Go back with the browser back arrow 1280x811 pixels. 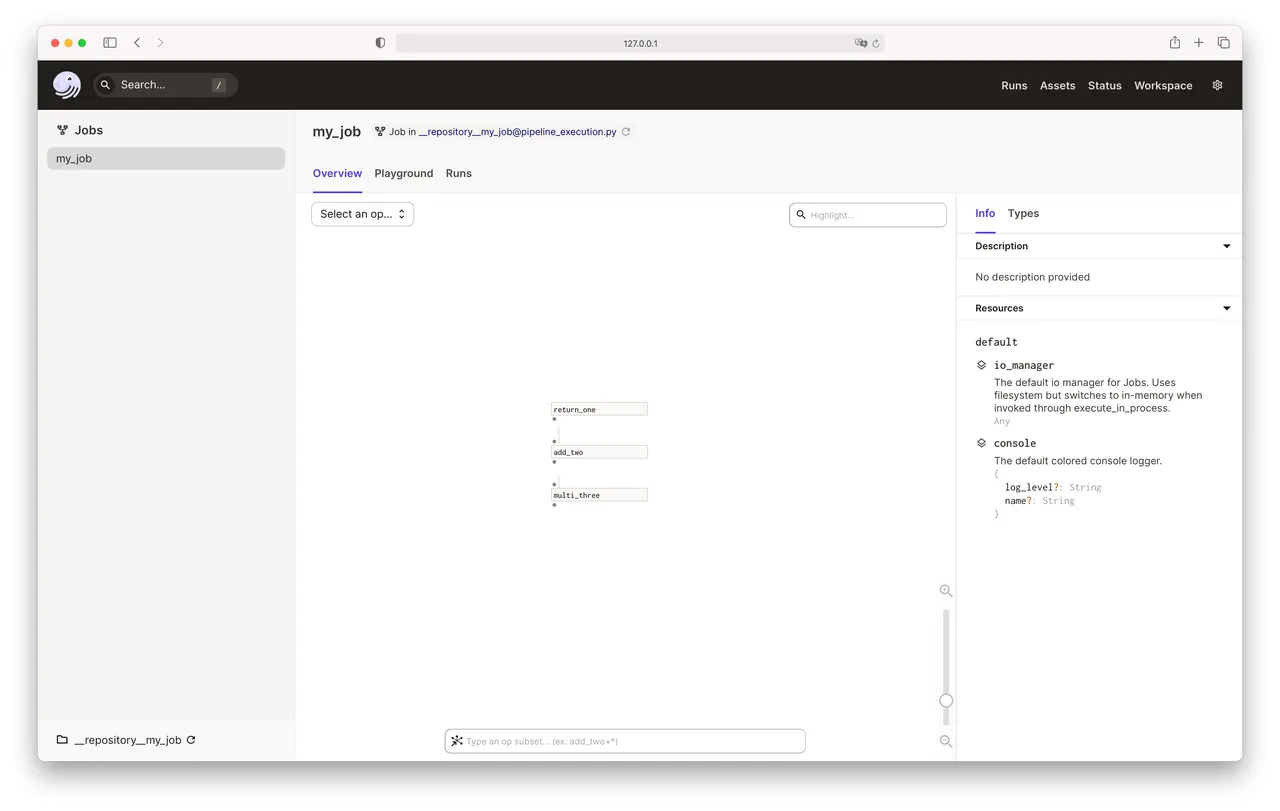click(137, 43)
